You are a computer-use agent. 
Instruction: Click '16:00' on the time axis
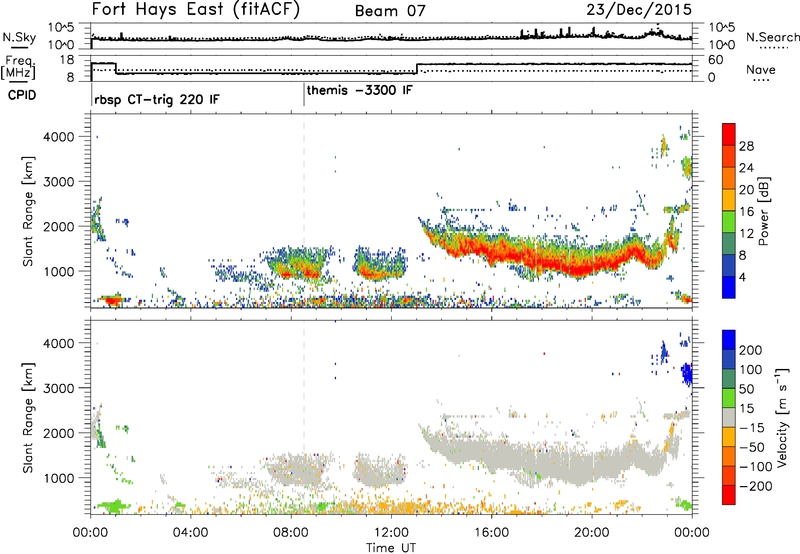click(x=491, y=533)
